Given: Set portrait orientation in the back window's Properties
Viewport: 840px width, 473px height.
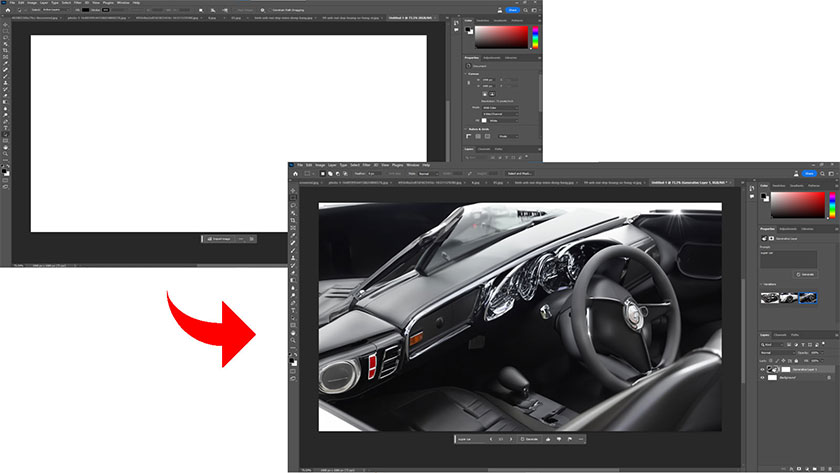Looking at the screenshot, I should point(485,94).
